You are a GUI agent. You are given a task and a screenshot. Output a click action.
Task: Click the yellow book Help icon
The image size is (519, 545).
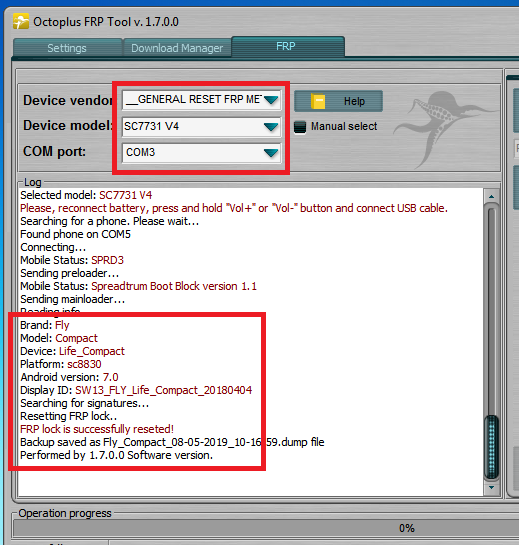[318, 101]
